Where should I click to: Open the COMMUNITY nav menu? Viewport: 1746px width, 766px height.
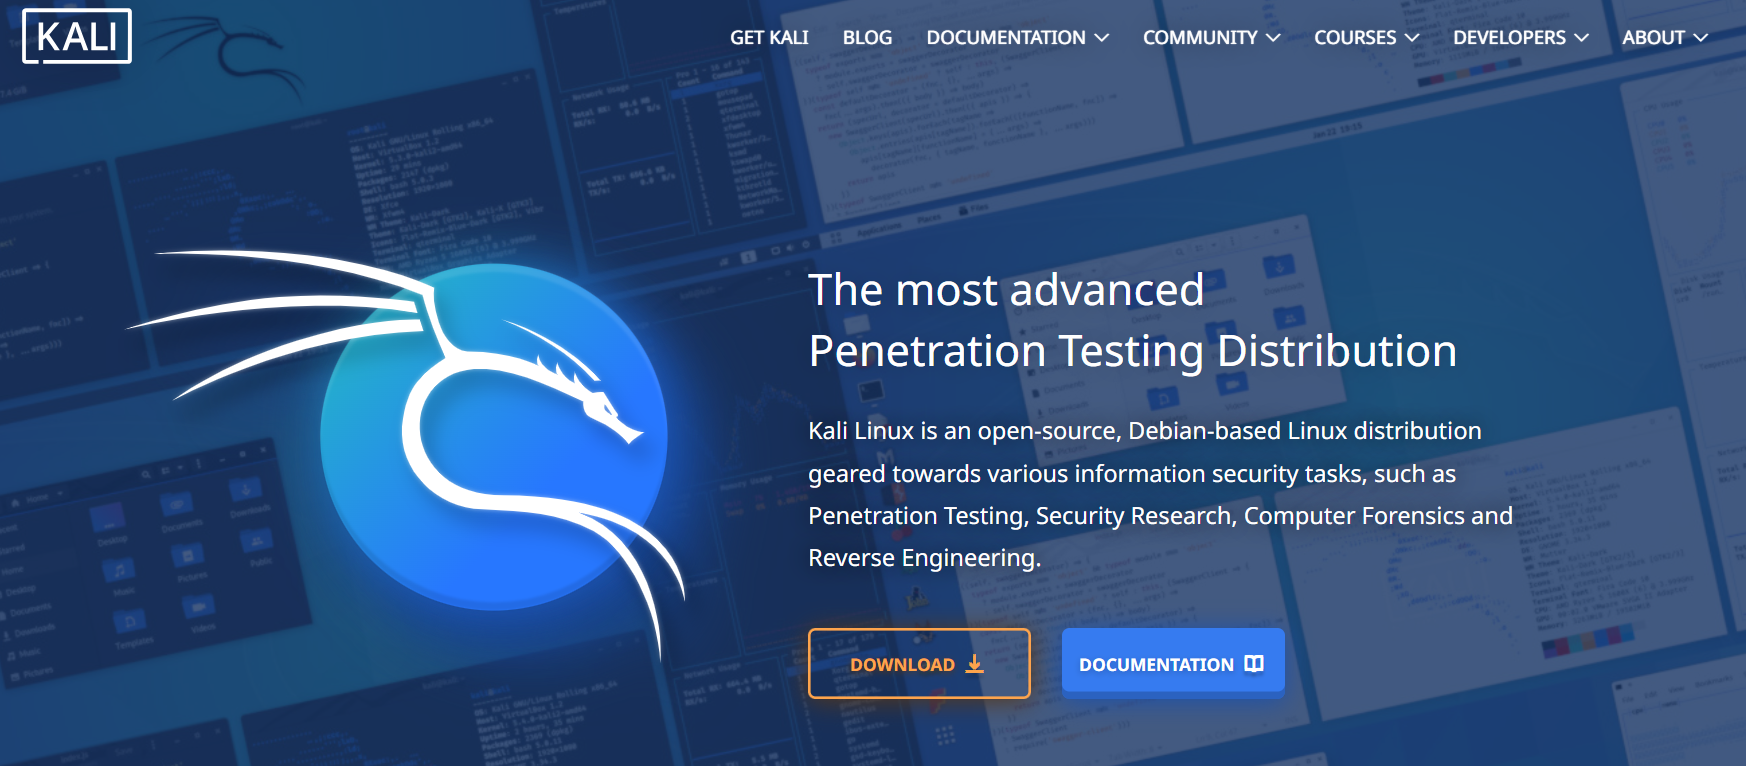pos(1211,37)
